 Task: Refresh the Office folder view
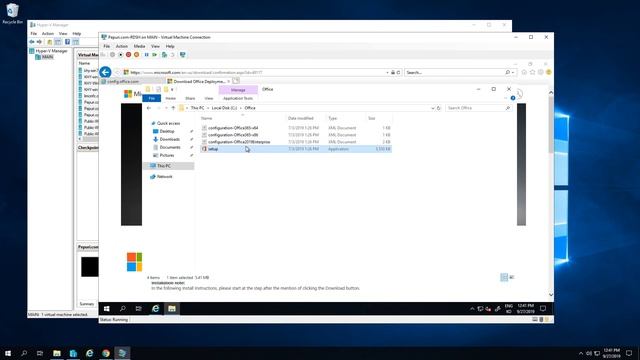pos(439,108)
